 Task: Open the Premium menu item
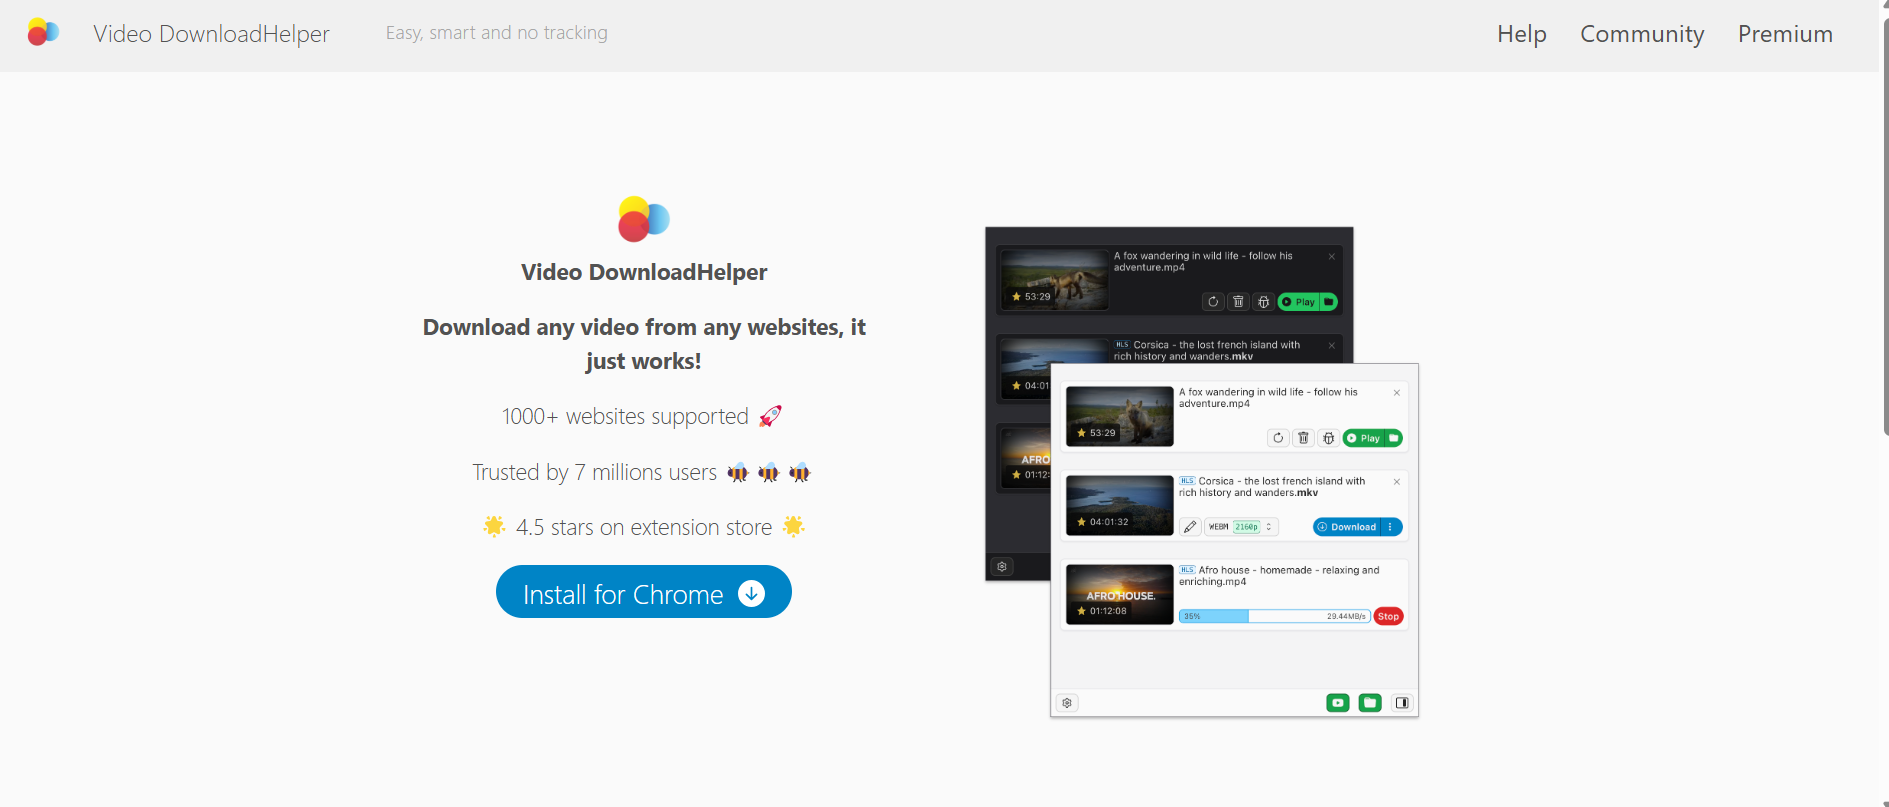[x=1785, y=34]
